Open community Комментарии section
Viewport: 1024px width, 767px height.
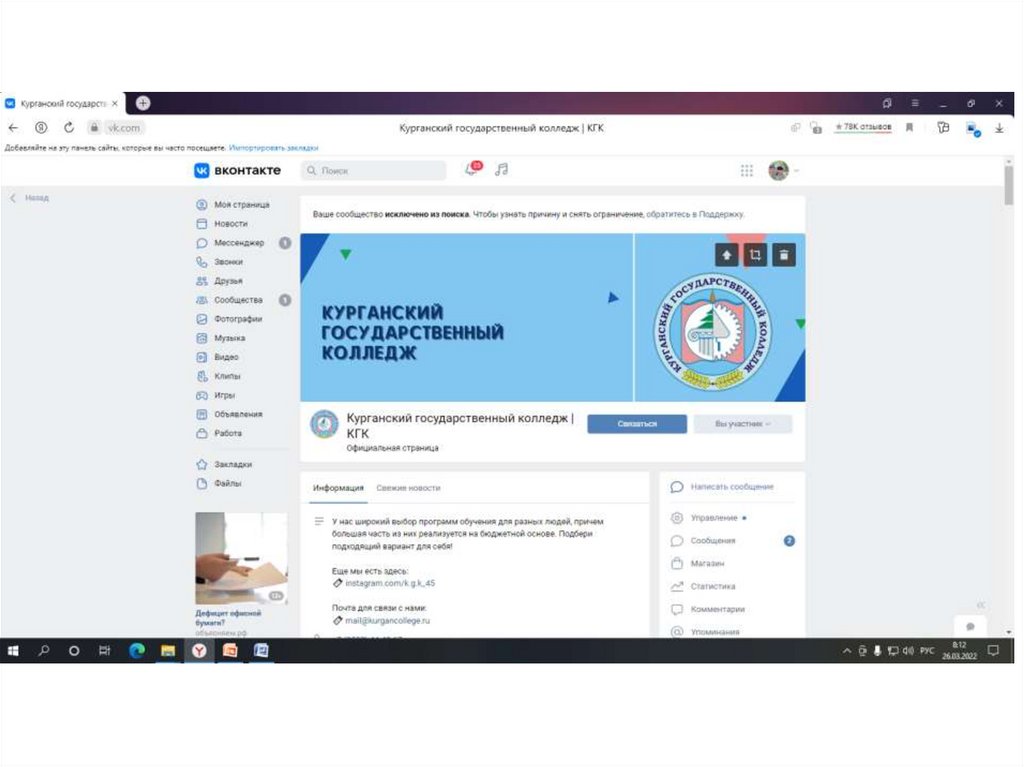click(x=708, y=609)
